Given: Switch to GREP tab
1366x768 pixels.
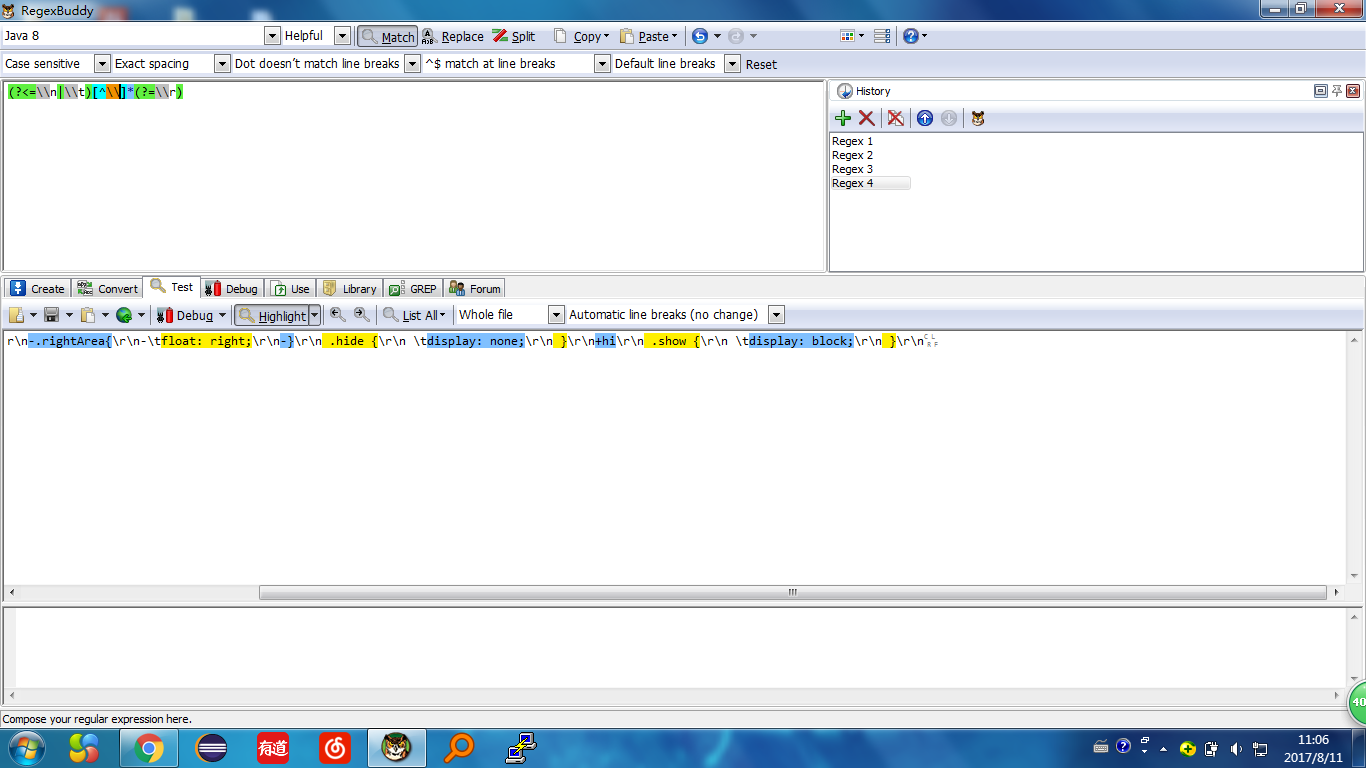Looking at the screenshot, I should 412,289.
